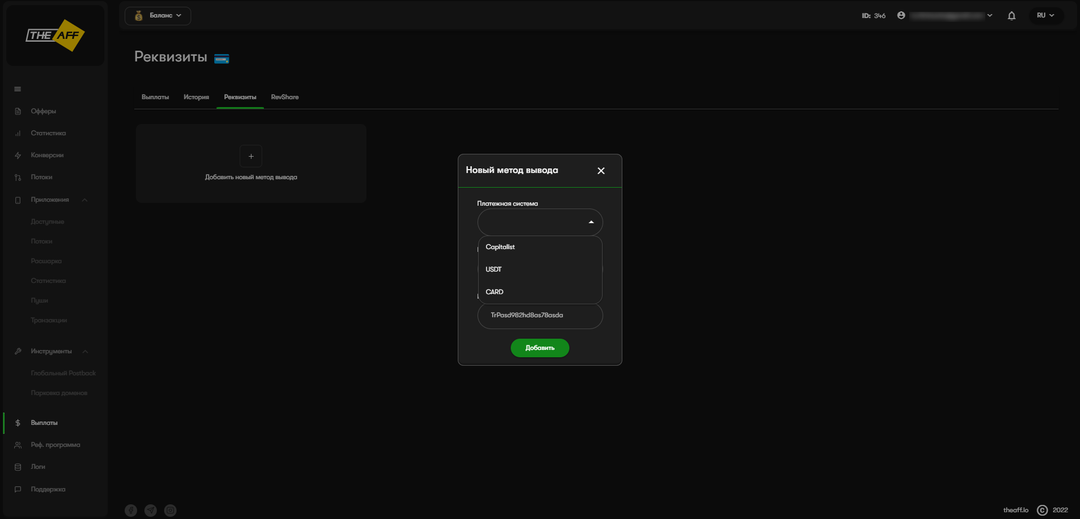This screenshot has height=519, width=1080.
Task: Choose Capitalist from payment system list
Action: pos(500,247)
